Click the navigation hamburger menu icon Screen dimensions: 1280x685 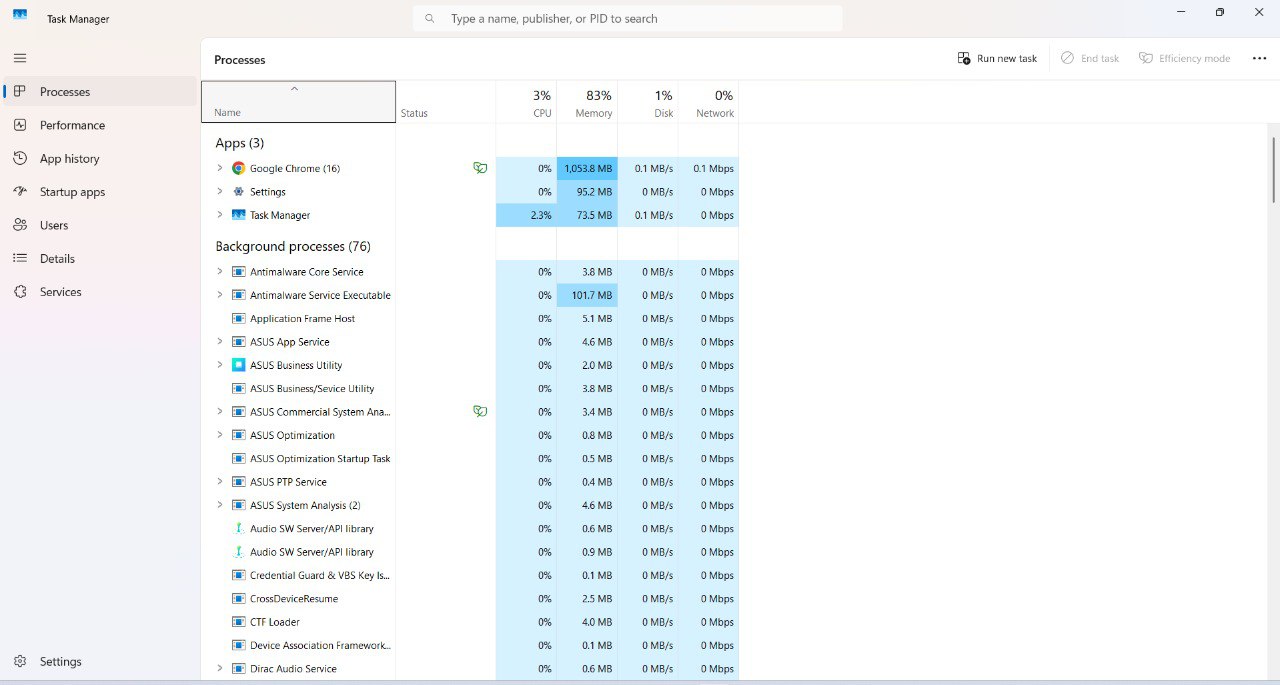click(19, 57)
